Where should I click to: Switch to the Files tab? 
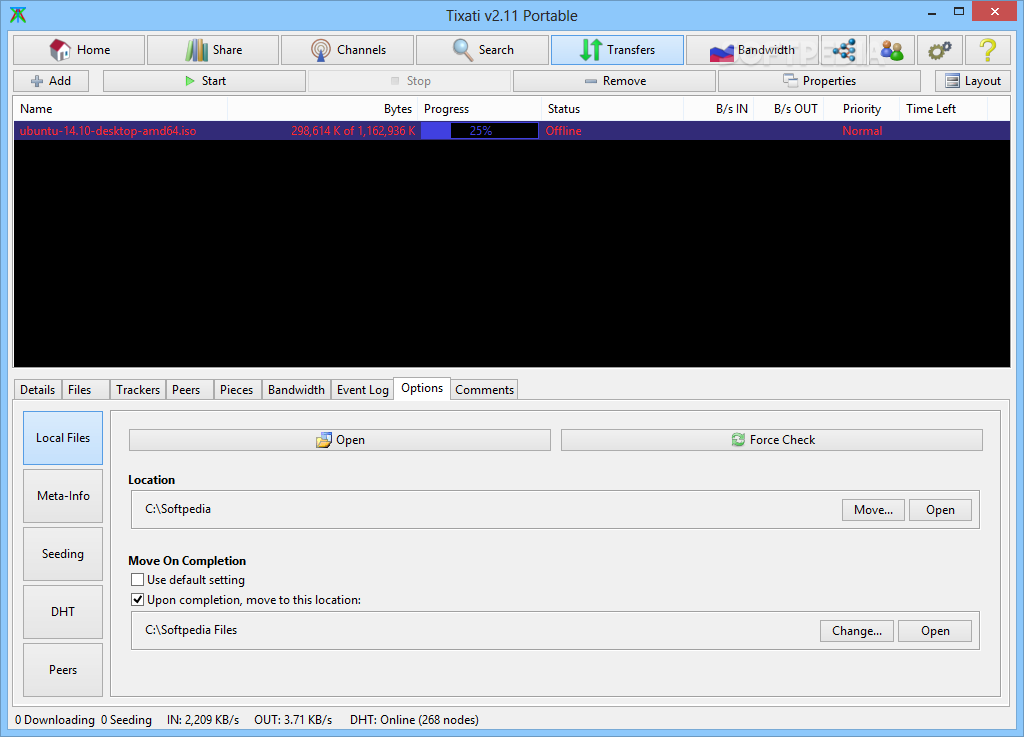86,390
